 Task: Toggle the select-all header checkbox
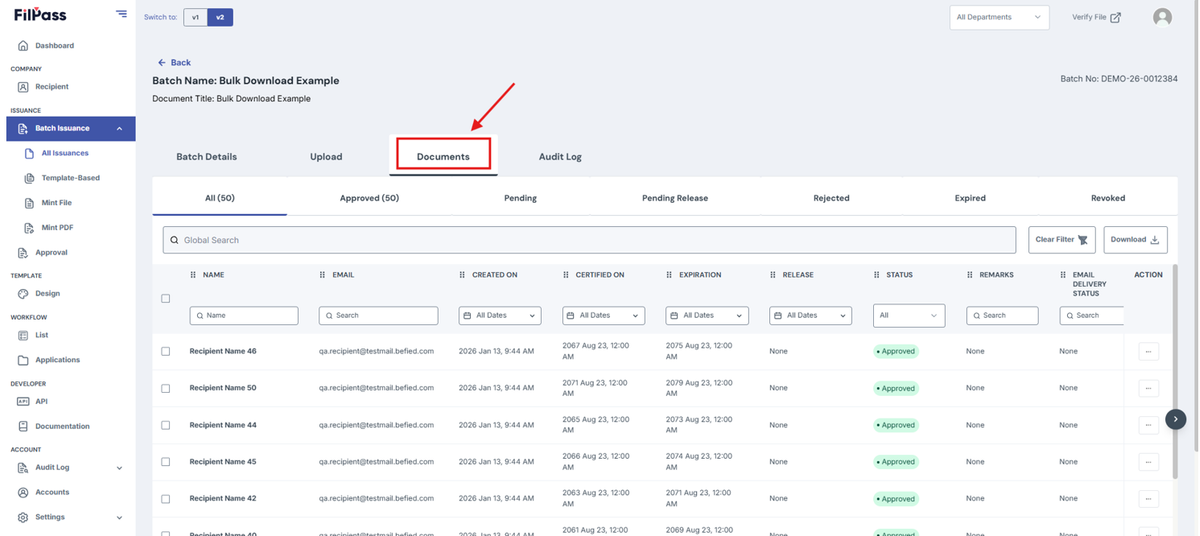tap(166, 298)
